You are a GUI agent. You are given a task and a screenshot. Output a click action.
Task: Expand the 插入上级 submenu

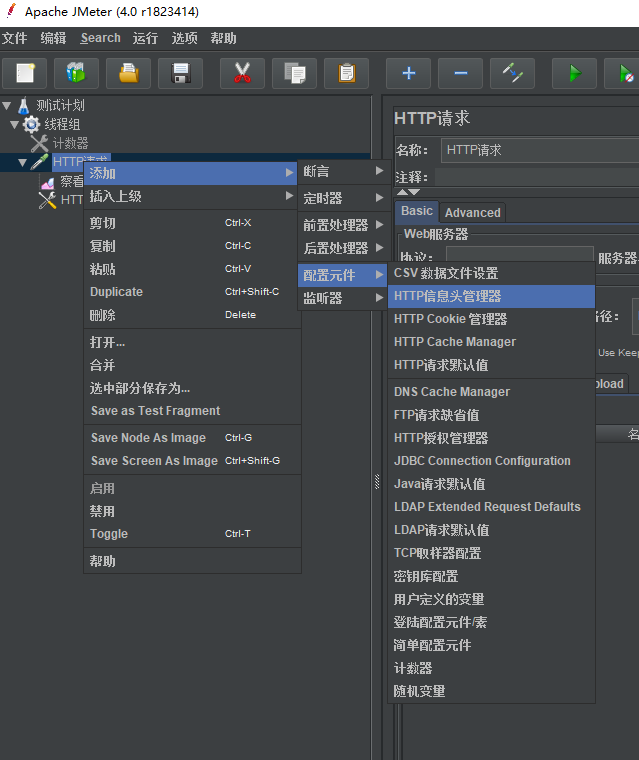191,196
